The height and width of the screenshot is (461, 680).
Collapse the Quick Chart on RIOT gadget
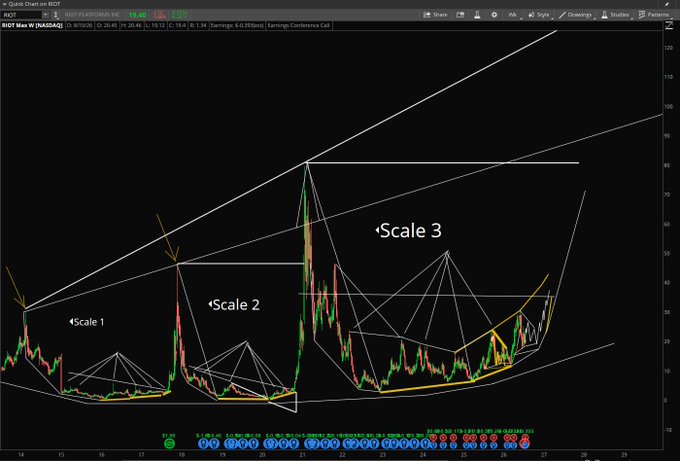click(4, 4)
